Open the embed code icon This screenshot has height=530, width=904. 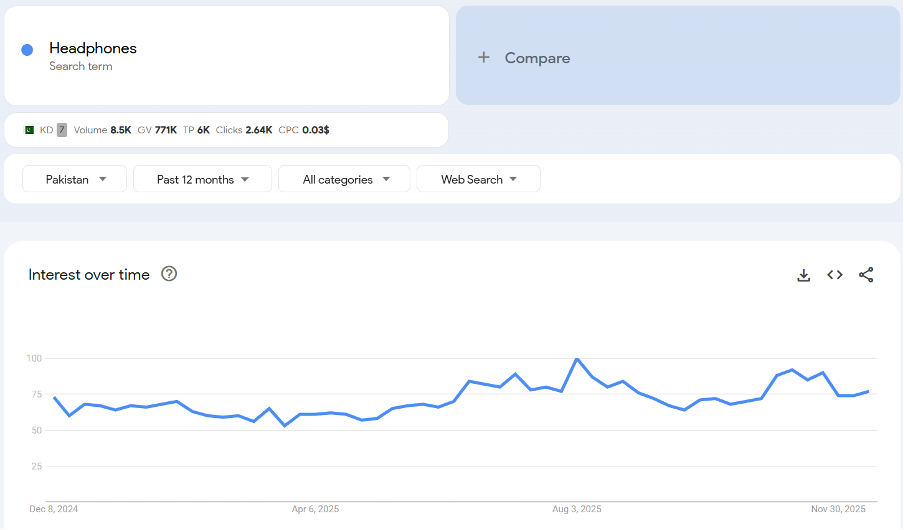coord(835,275)
